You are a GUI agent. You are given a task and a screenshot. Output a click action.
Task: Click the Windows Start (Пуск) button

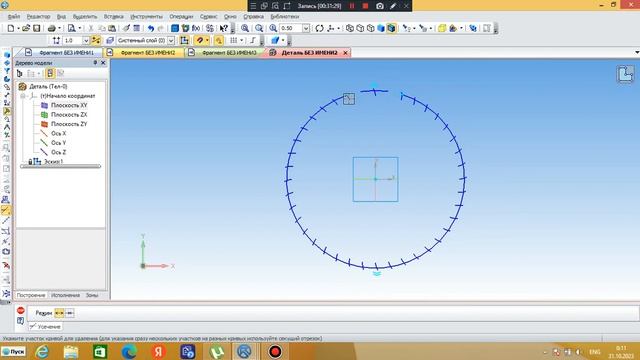pyautogui.click(x=13, y=351)
